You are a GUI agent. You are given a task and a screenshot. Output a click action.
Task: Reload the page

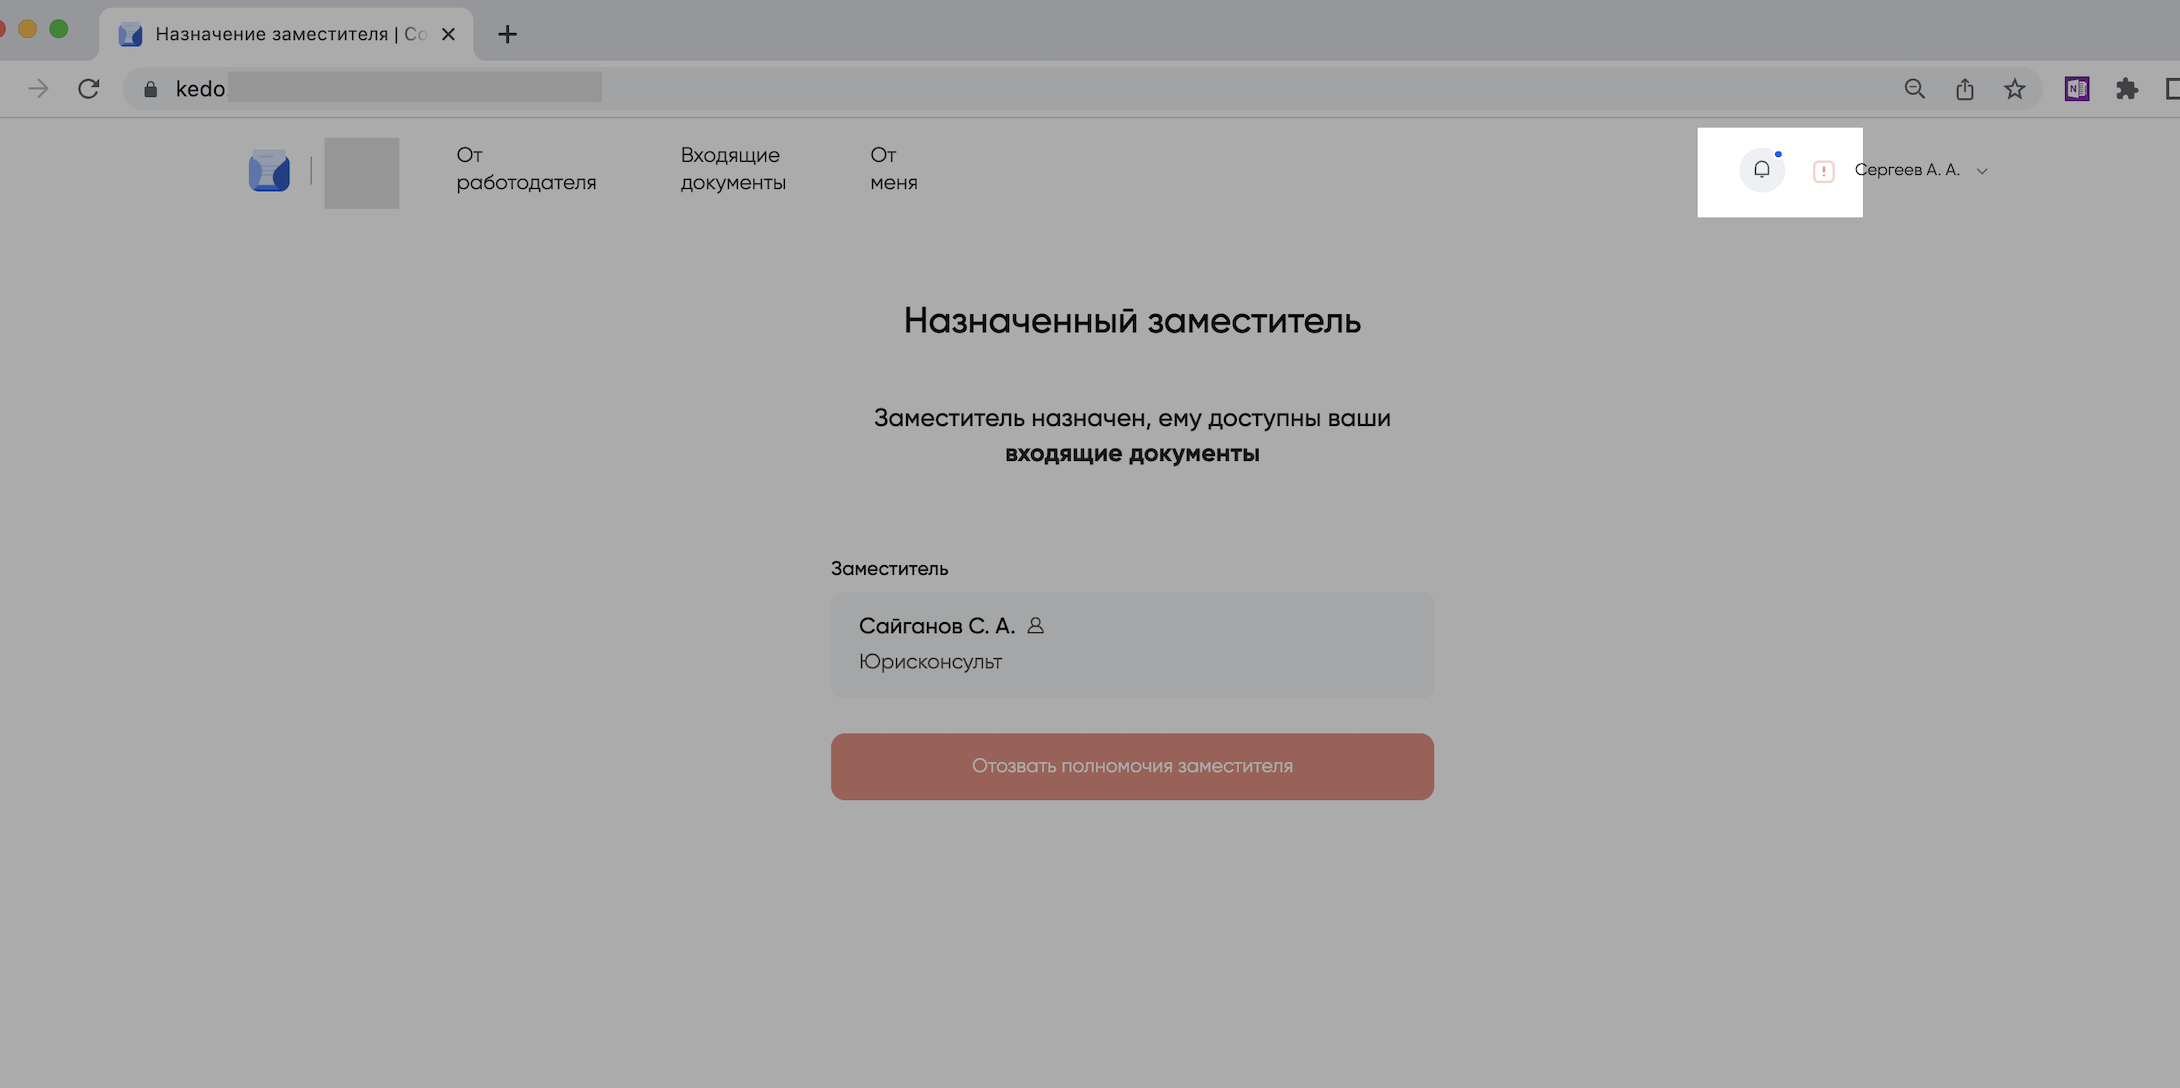click(89, 89)
